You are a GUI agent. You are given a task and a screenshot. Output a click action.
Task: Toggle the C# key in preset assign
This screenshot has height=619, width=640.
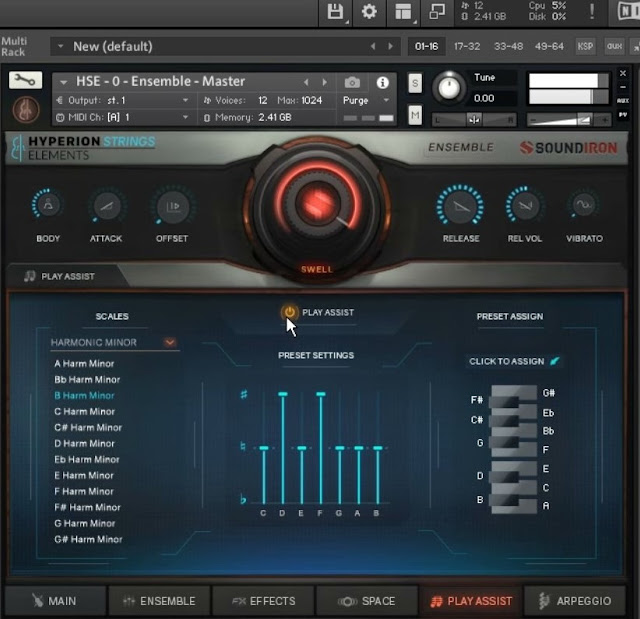504,421
